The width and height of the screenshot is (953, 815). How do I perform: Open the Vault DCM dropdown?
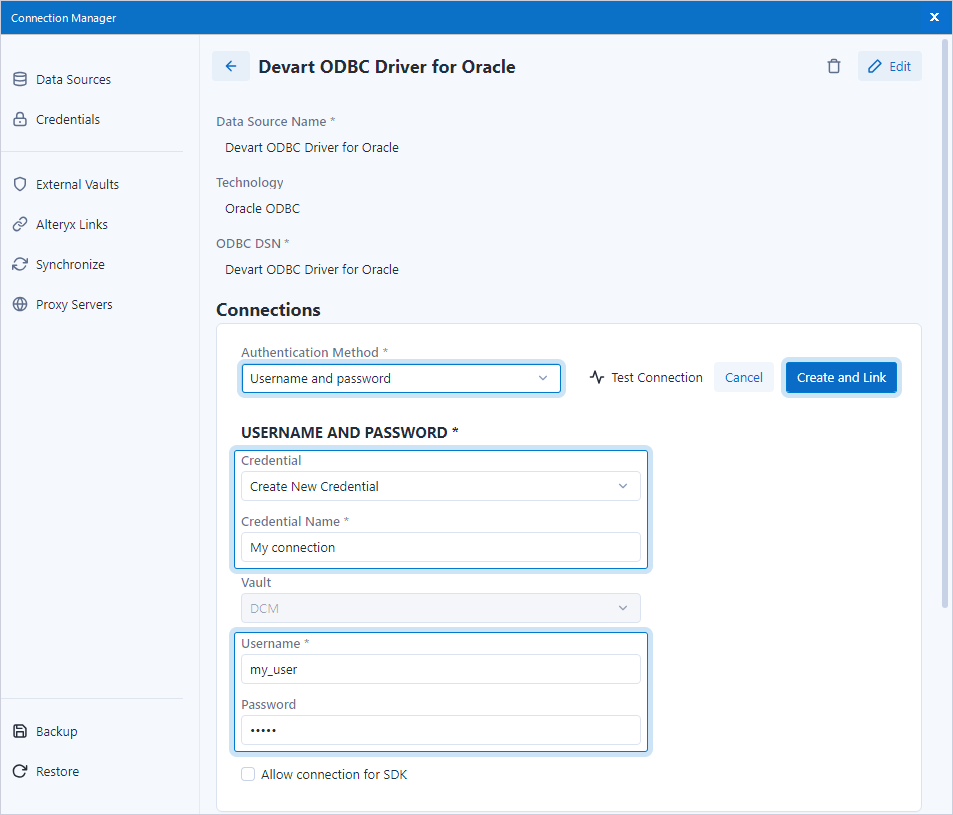[x=440, y=608]
